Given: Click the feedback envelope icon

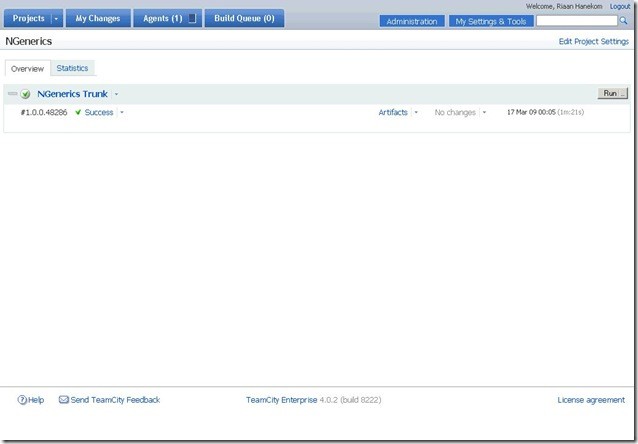Looking at the screenshot, I should point(63,400).
